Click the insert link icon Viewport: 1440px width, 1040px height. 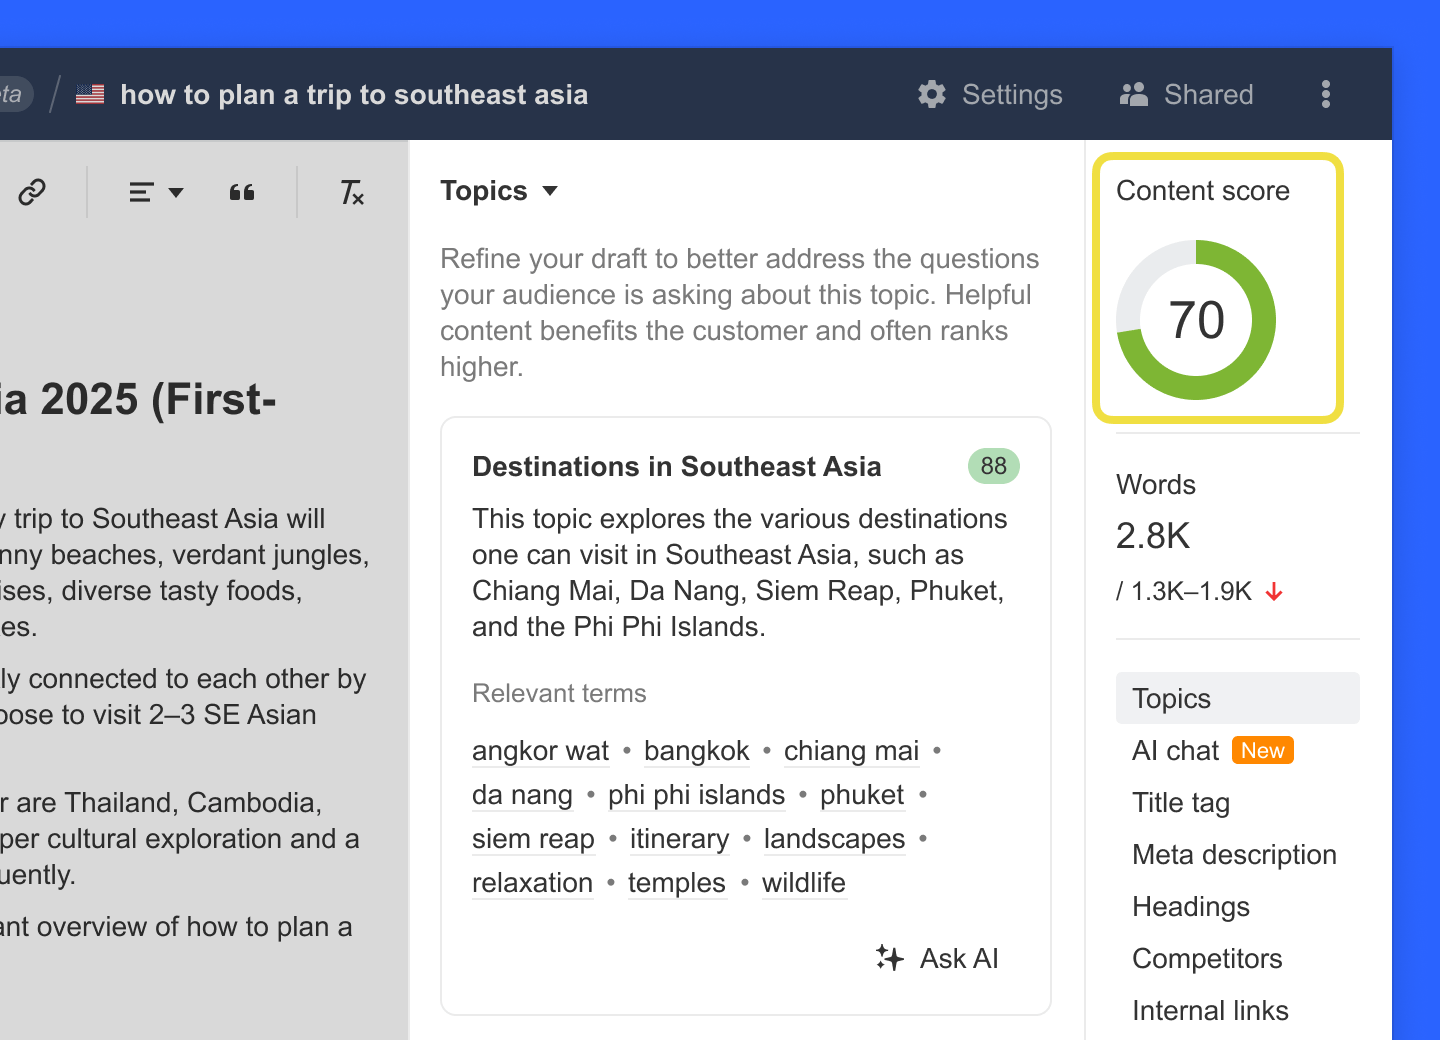pos(32,192)
